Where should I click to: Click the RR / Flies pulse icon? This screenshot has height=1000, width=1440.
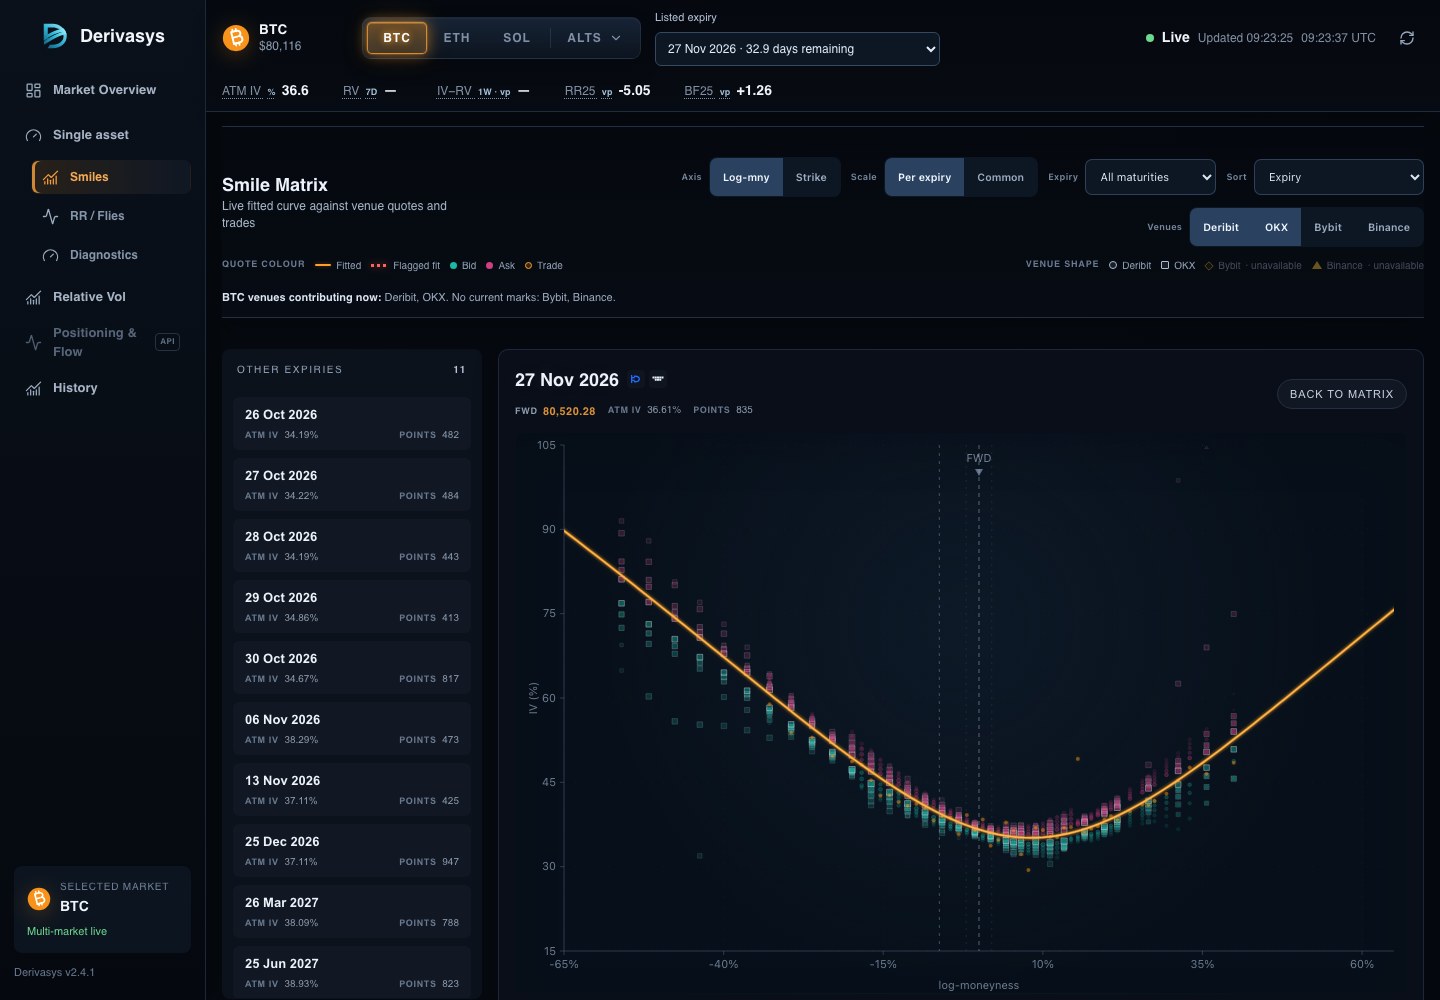[x=51, y=216]
